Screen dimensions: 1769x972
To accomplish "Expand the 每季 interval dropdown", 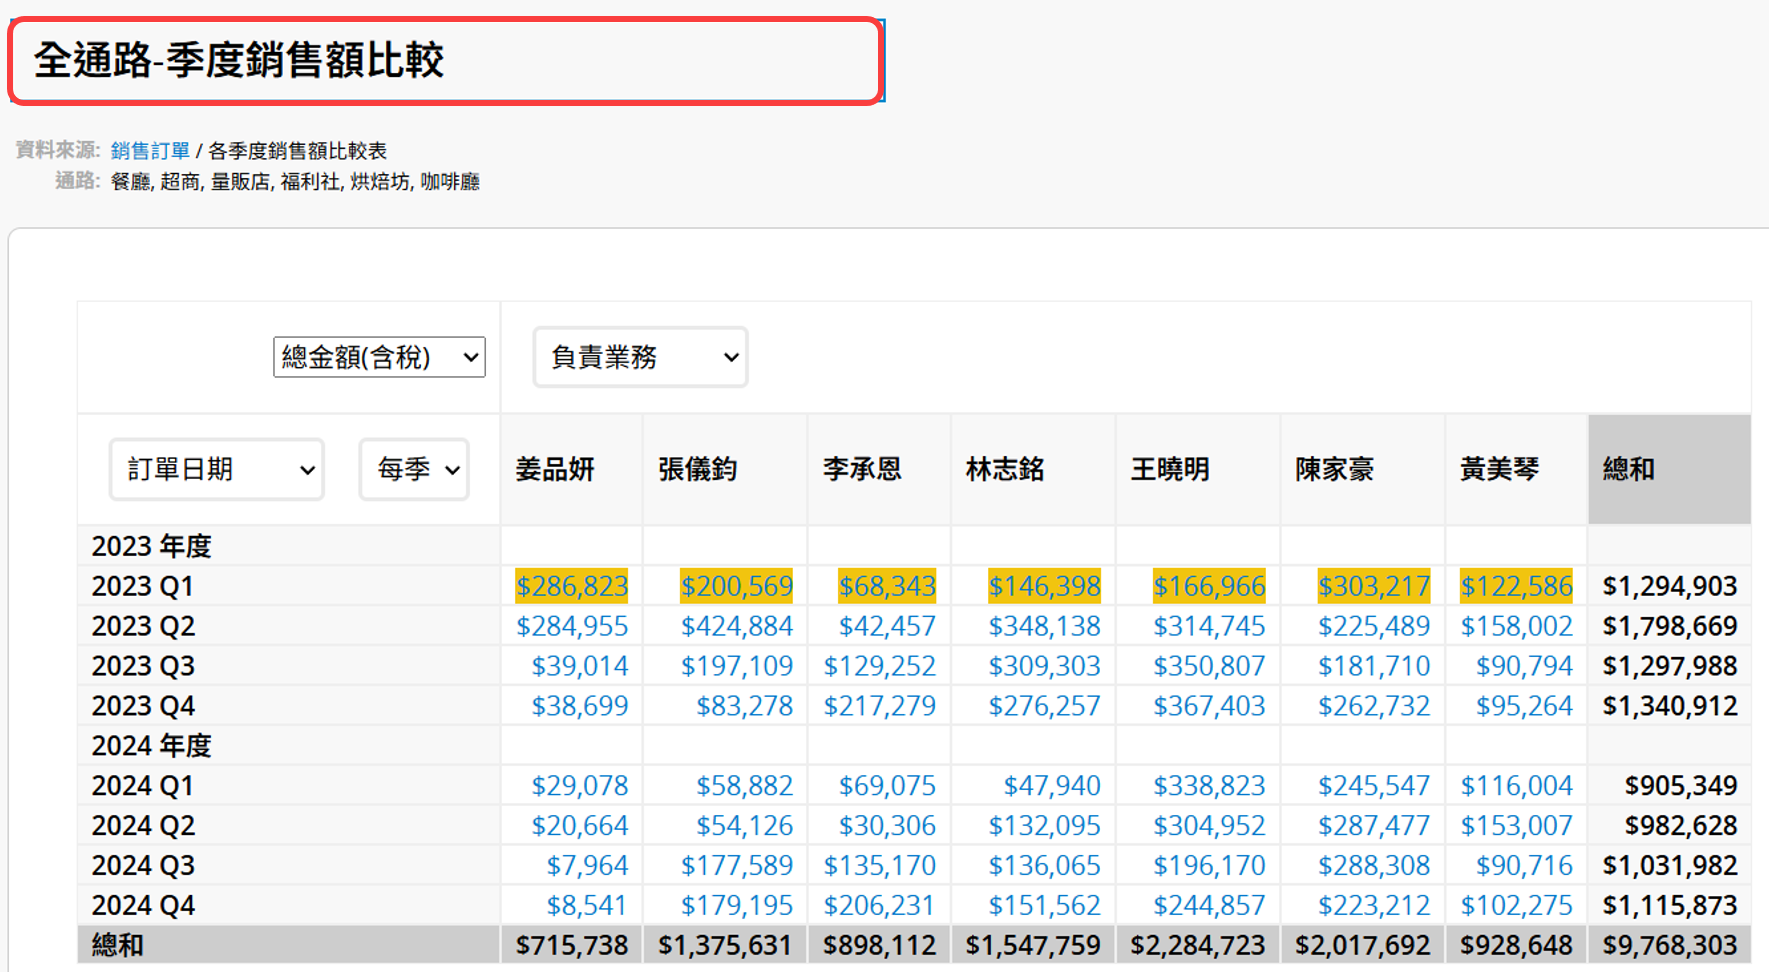I will [414, 469].
